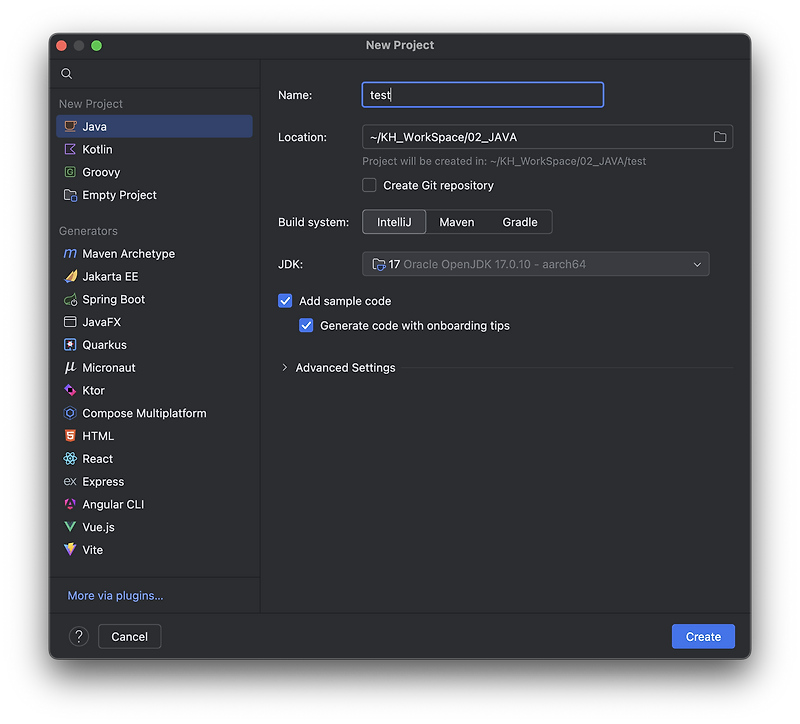Open More via plugins link
This screenshot has height=724, width=800.
point(113,595)
